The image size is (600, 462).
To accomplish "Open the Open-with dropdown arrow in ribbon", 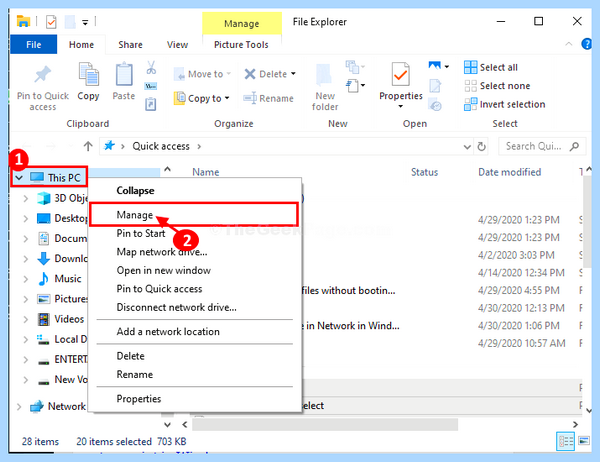I will pos(447,66).
